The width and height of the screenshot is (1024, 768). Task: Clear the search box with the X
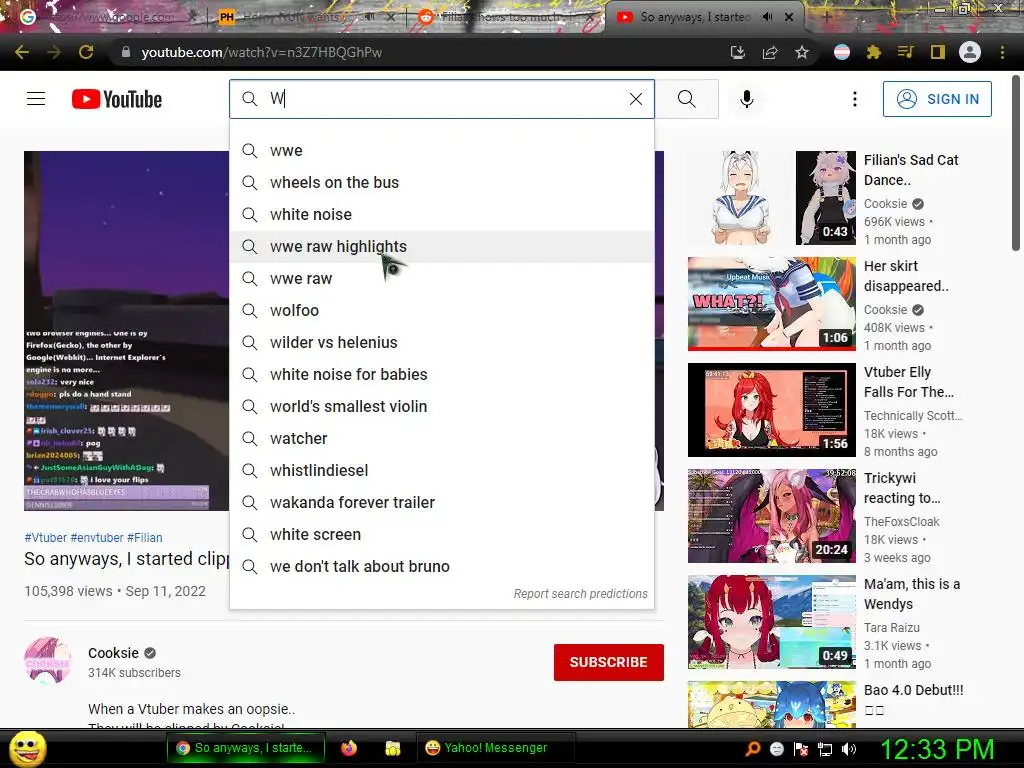tap(635, 99)
